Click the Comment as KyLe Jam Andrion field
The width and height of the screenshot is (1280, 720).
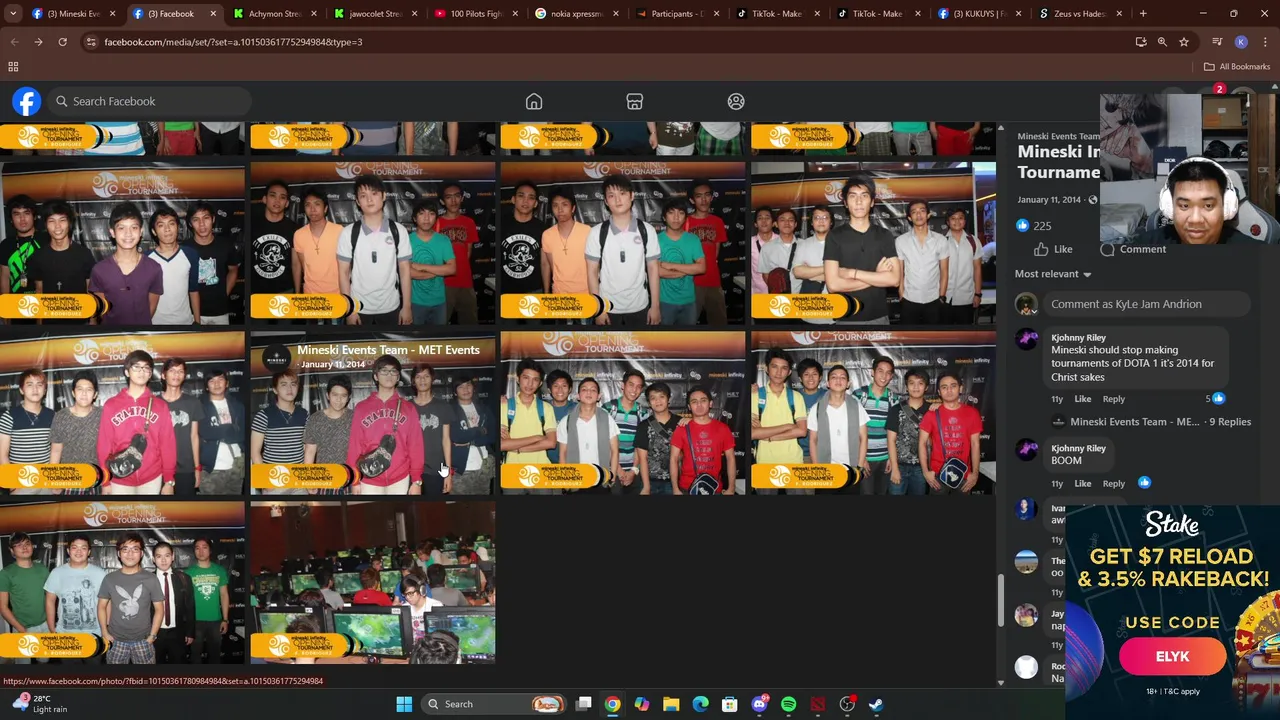point(1148,304)
